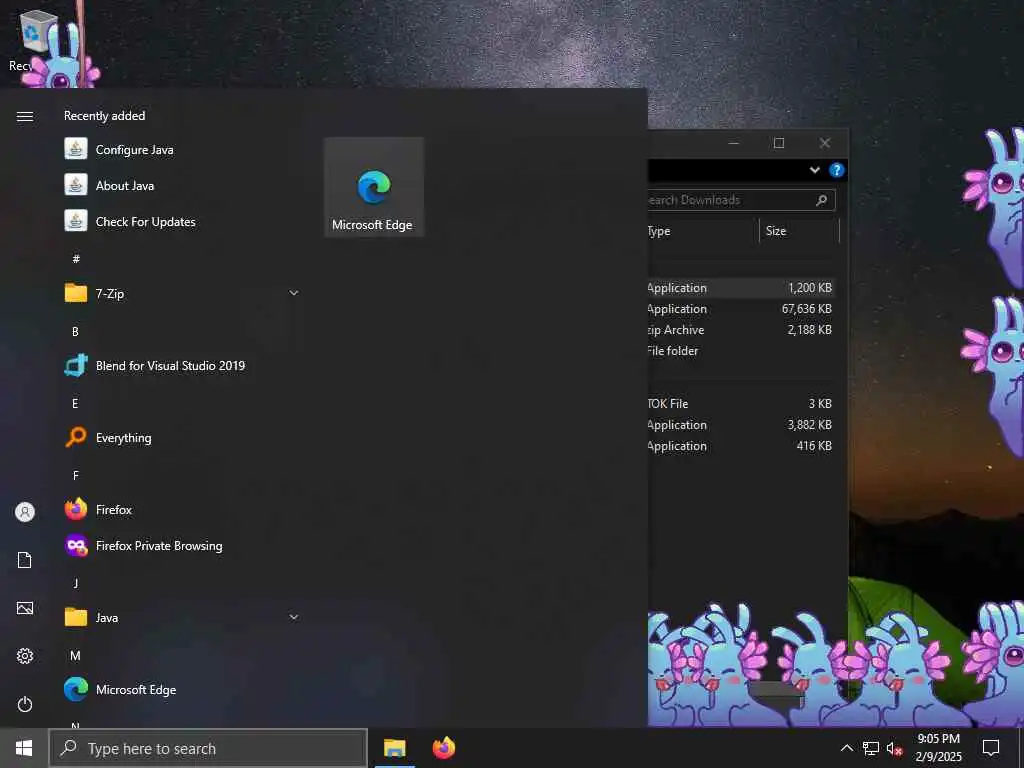
Task: Open File Explorer on the taskbar
Action: click(x=394, y=748)
